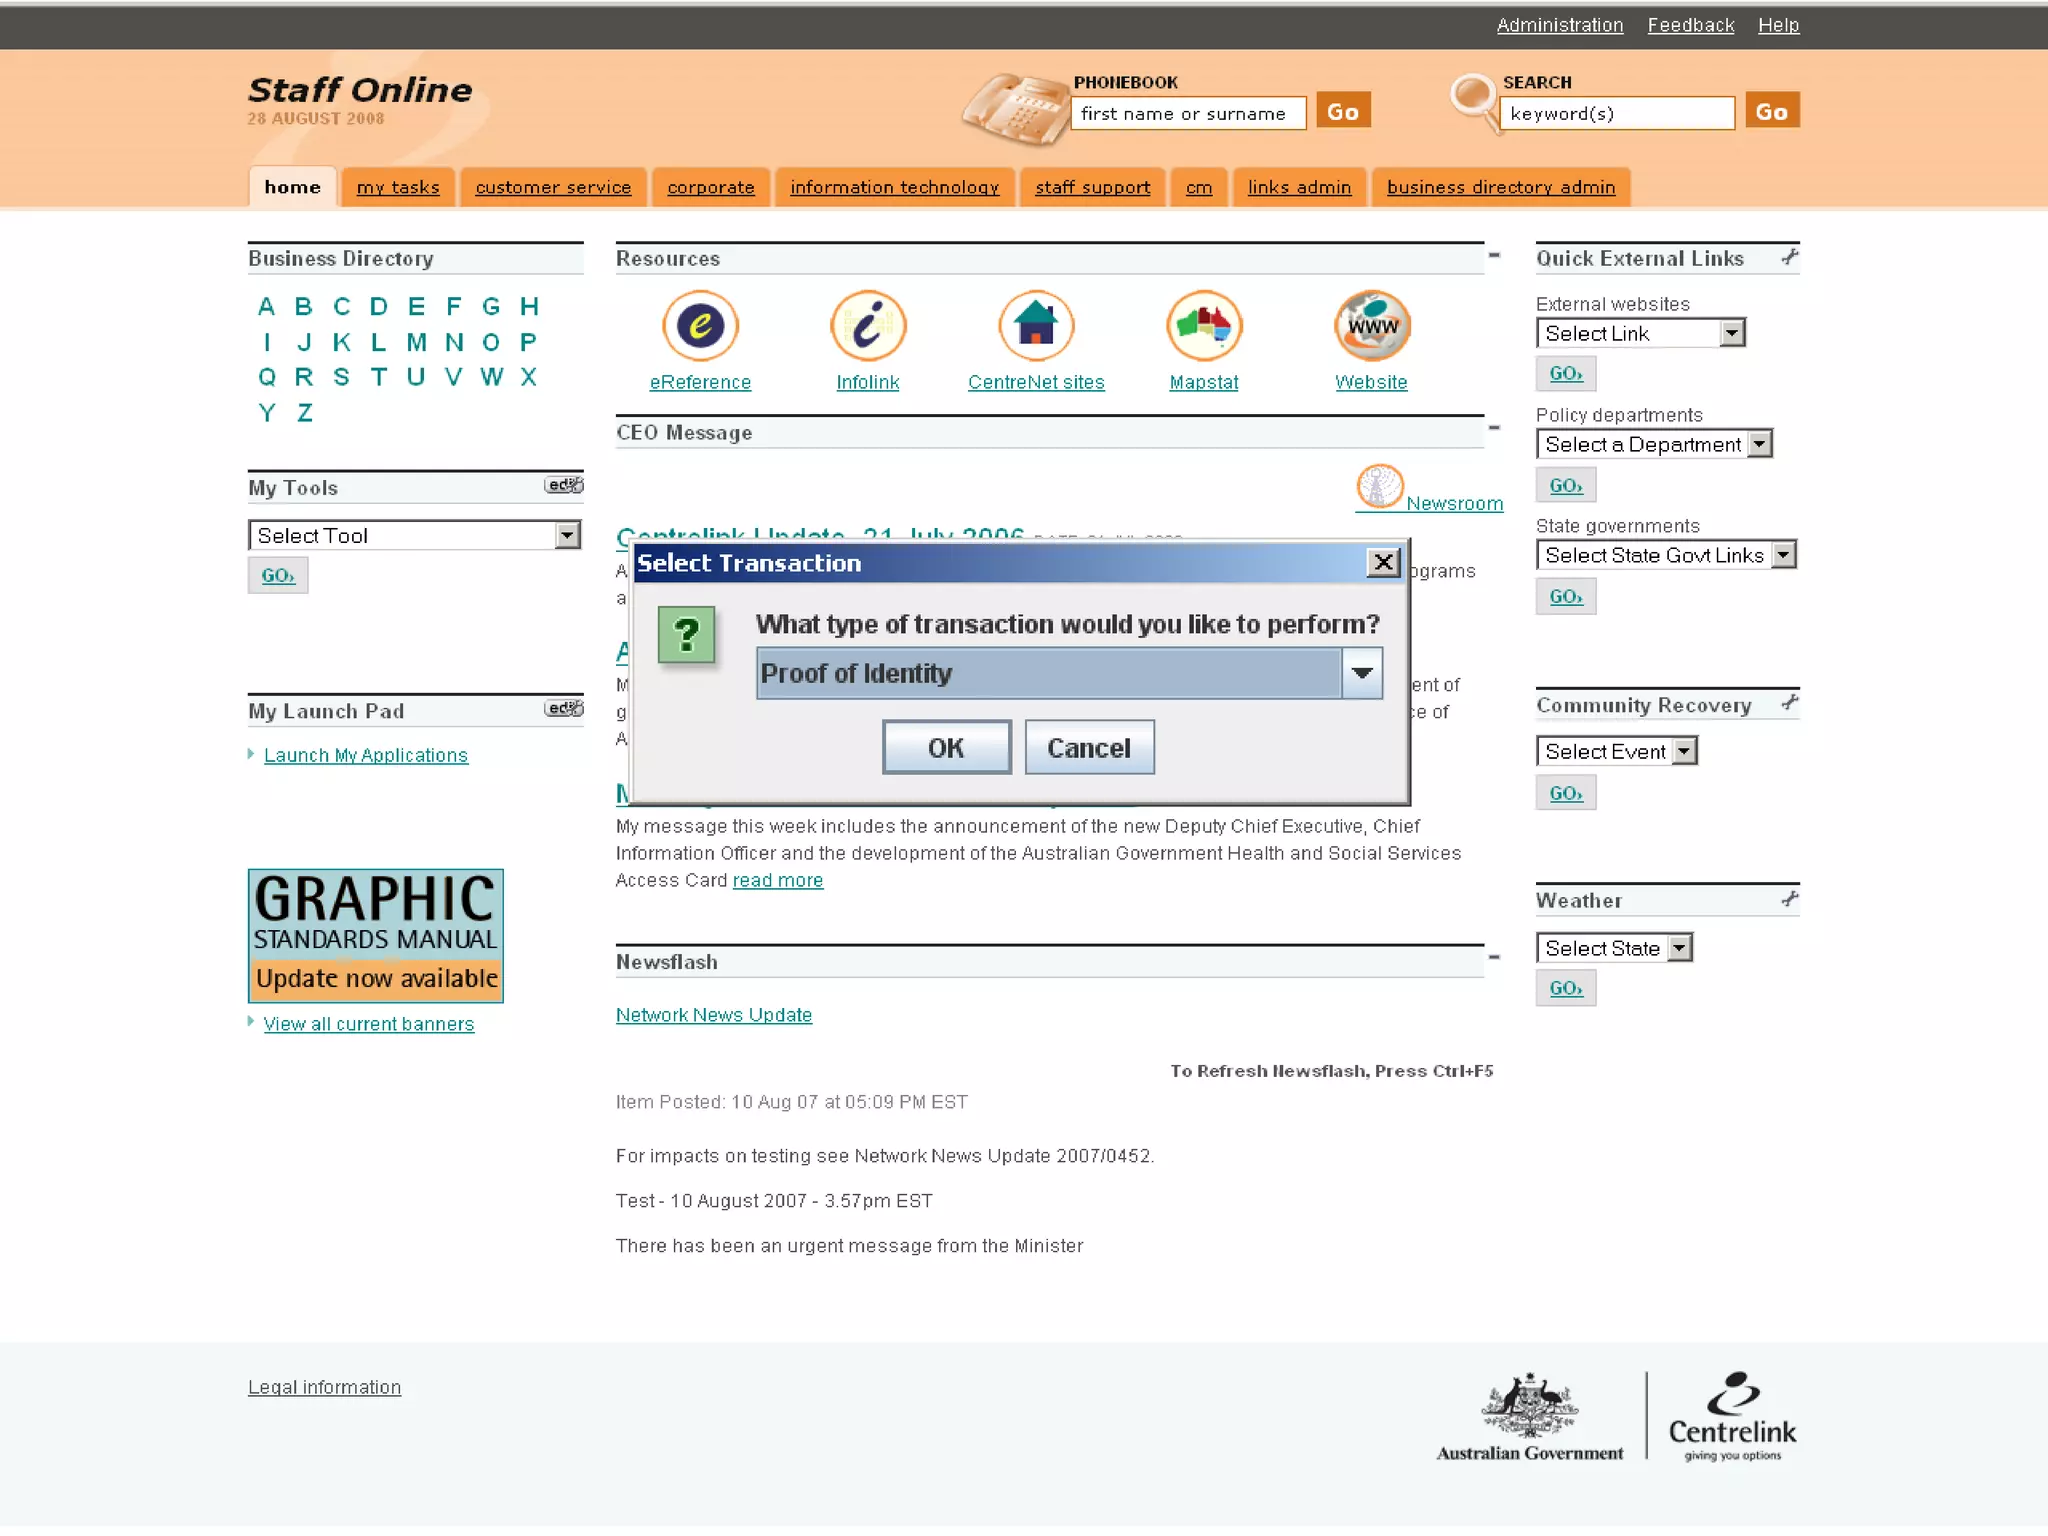
Task: Open the Mapstat map icon
Action: [1204, 326]
